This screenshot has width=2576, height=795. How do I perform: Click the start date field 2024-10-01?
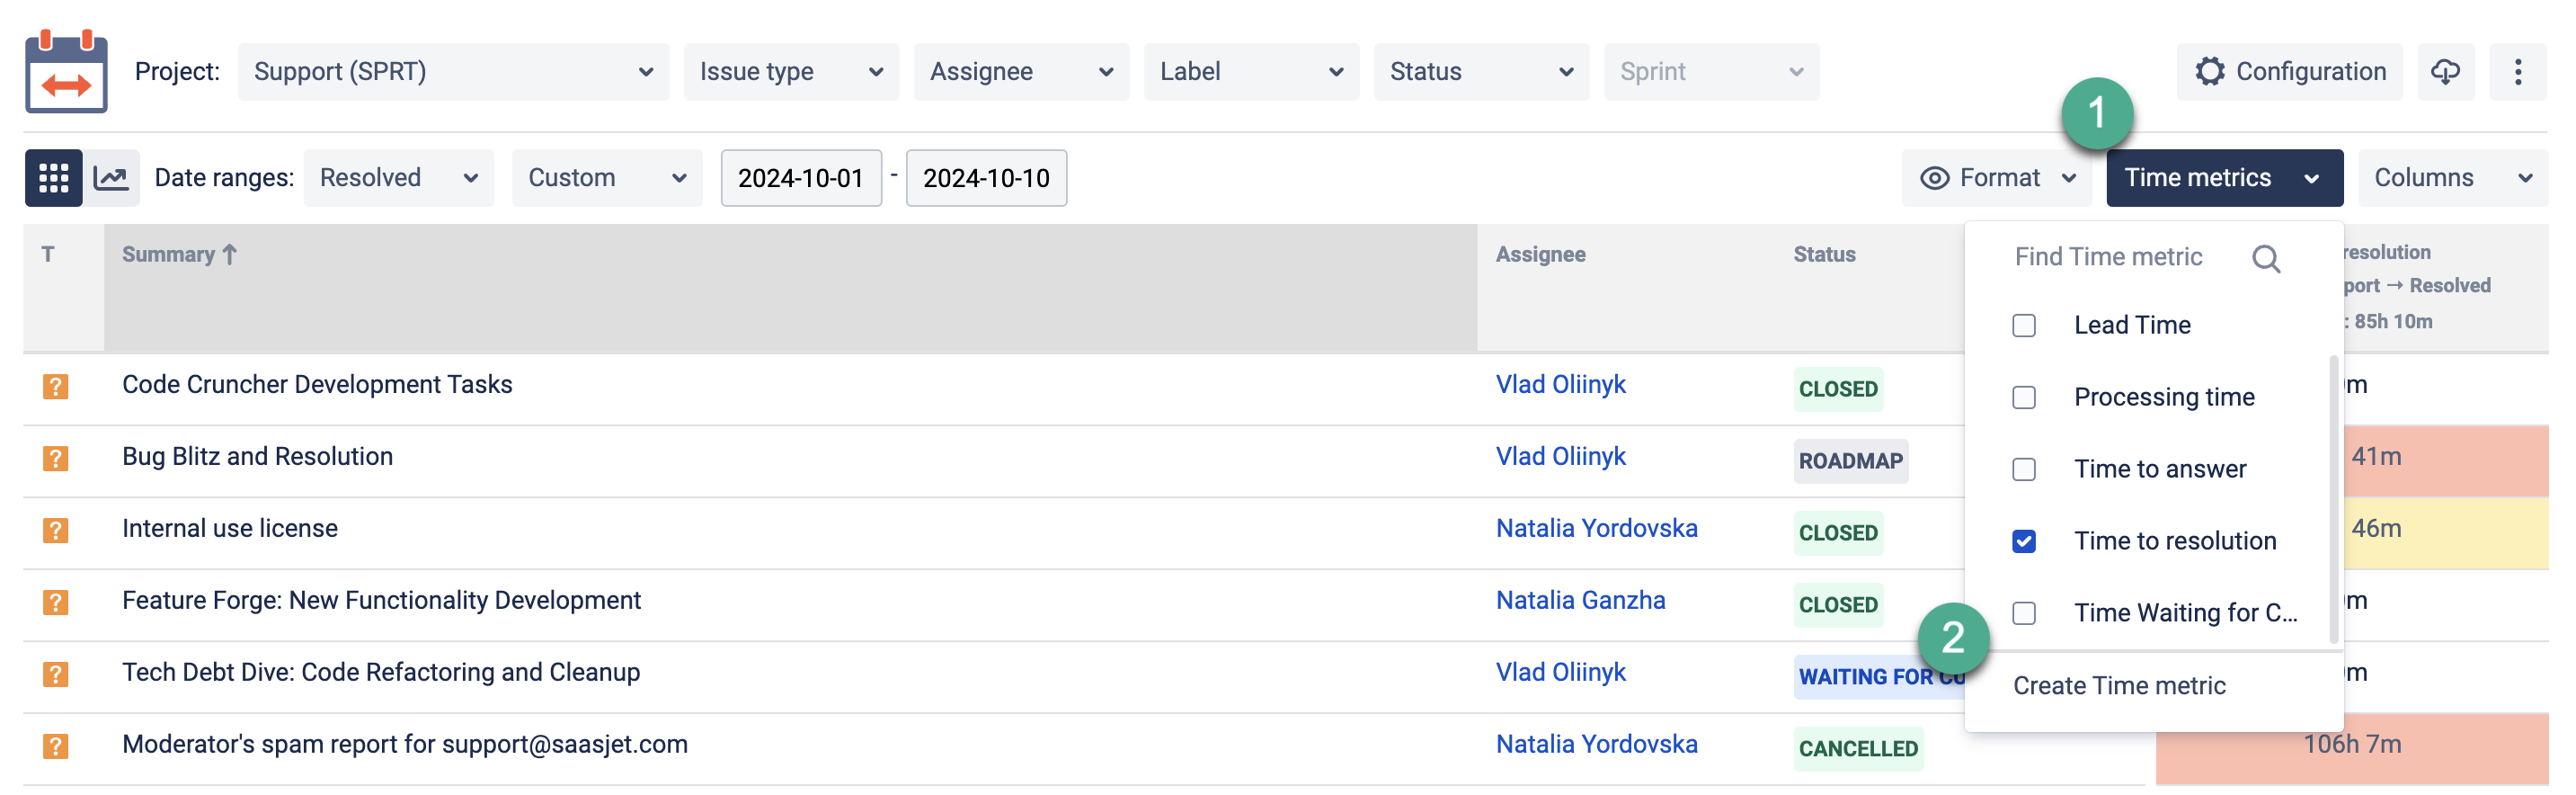[x=800, y=178]
